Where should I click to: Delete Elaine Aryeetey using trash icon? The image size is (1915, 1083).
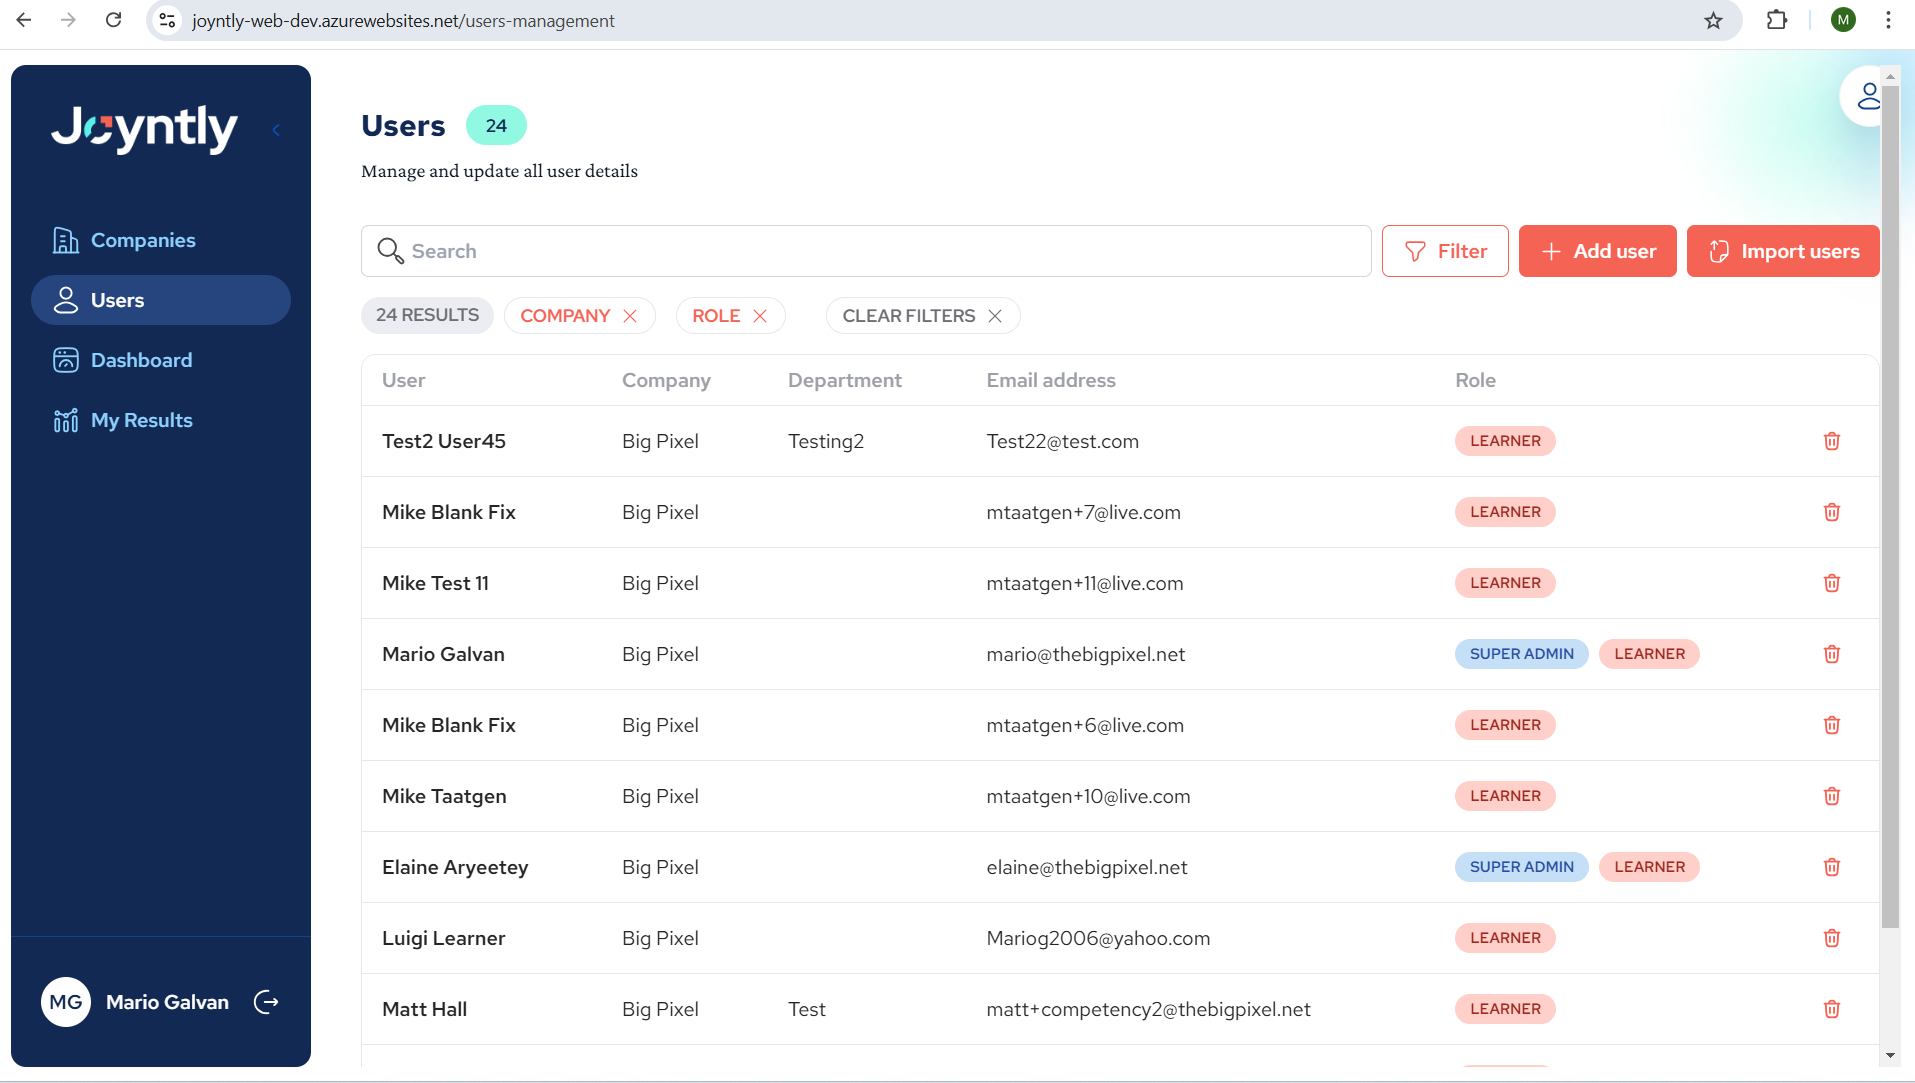point(1831,867)
